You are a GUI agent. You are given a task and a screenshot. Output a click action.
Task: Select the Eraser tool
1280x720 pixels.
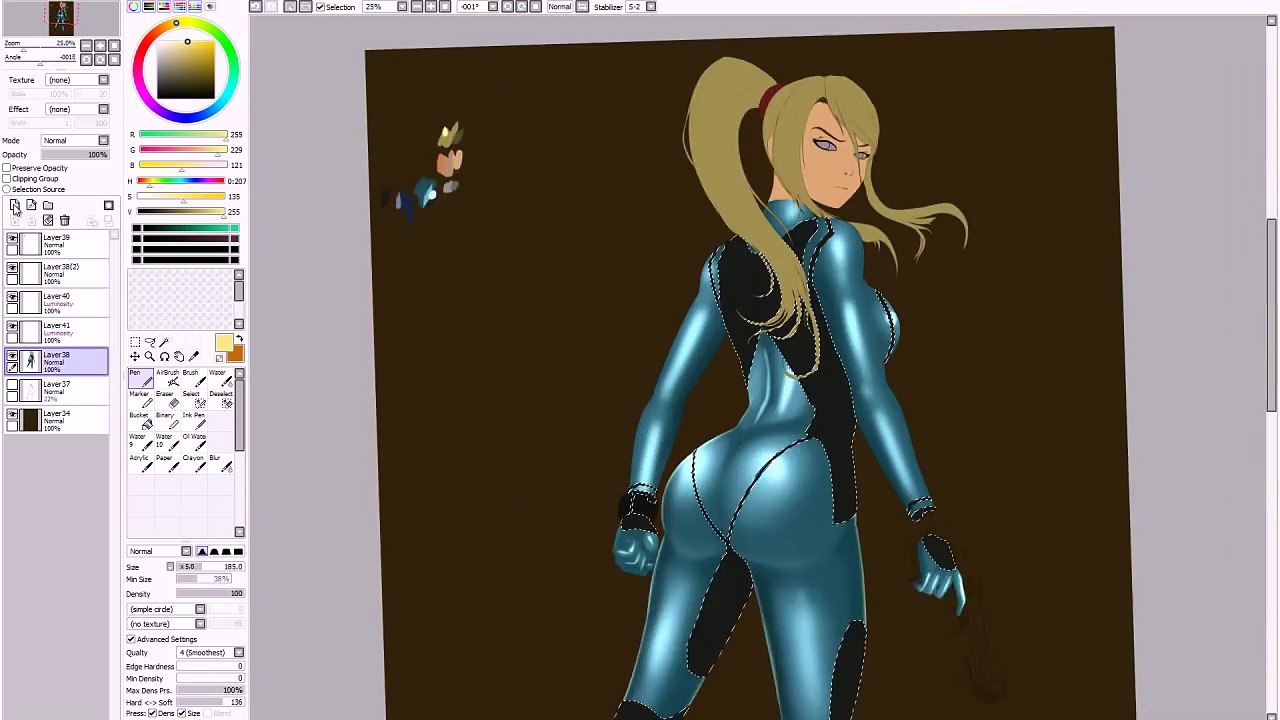pos(167,399)
